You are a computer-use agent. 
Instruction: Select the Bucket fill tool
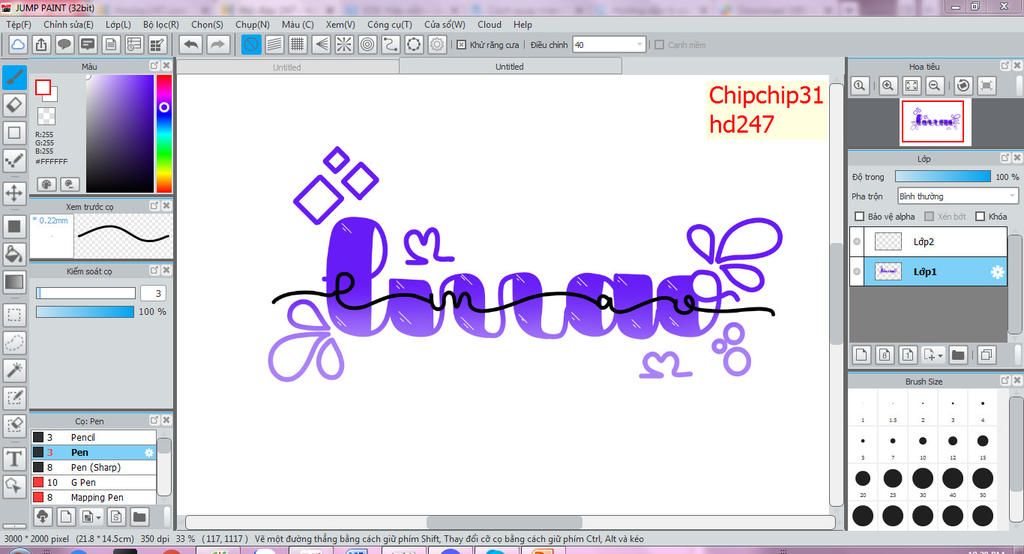click(x=14, y=254)
